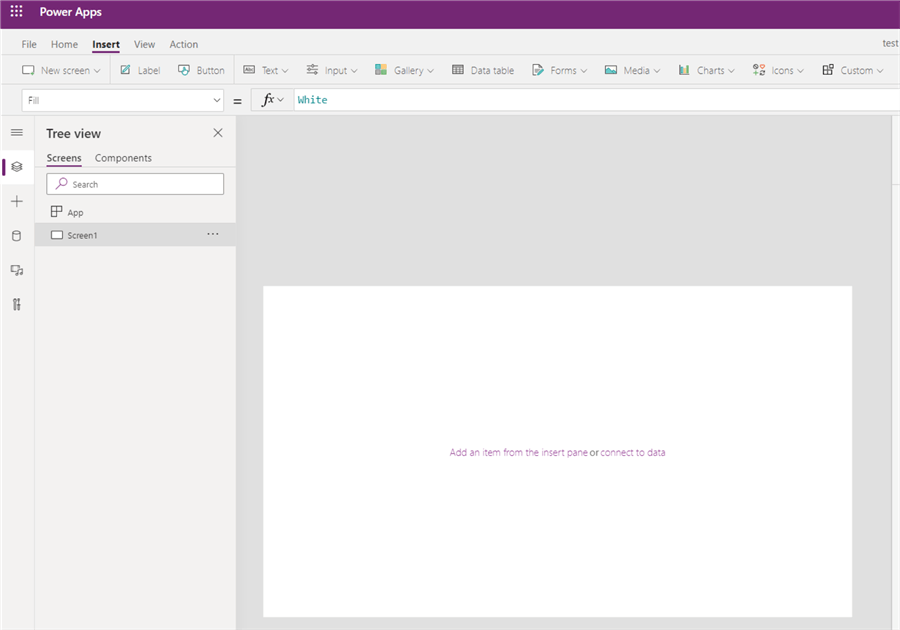
Task: Open the Input controls dropdown
Action: 332,70
